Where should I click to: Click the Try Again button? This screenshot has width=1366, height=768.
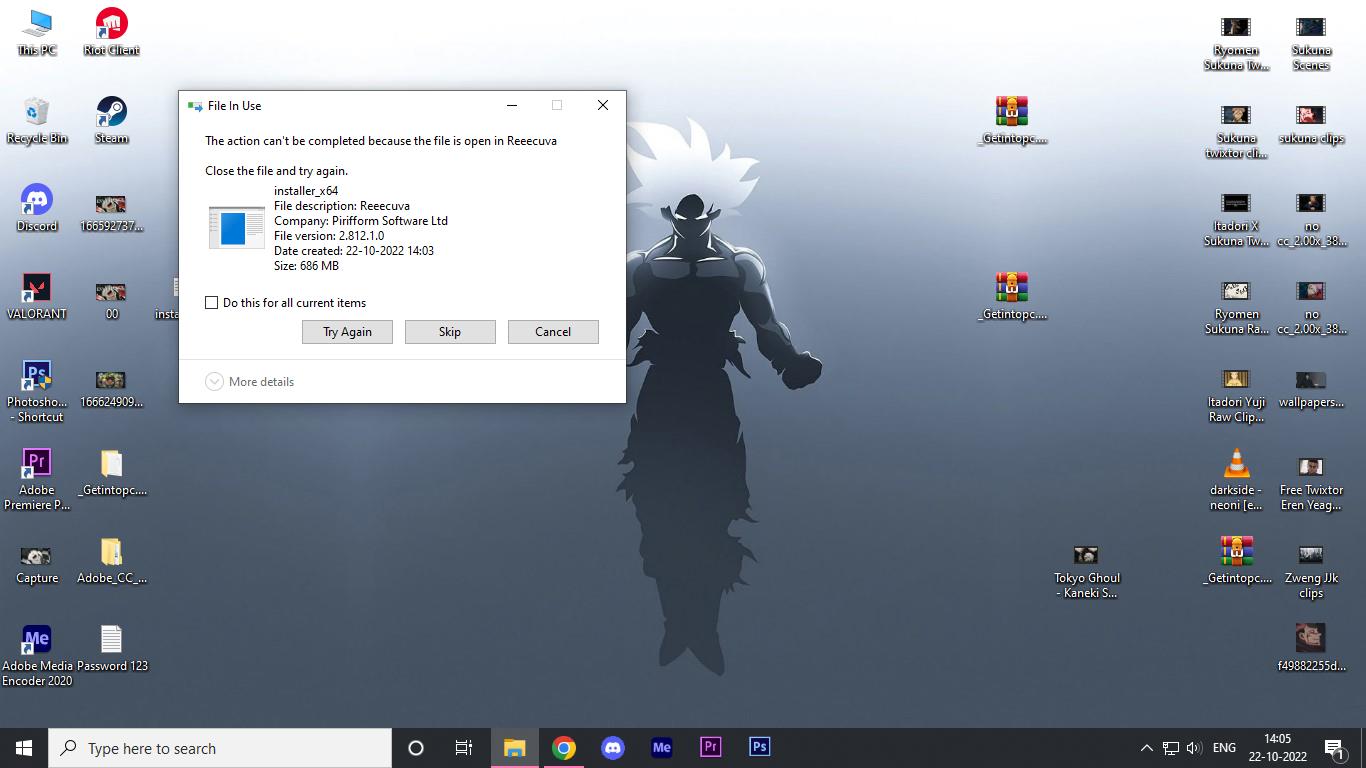click(347, 332)
